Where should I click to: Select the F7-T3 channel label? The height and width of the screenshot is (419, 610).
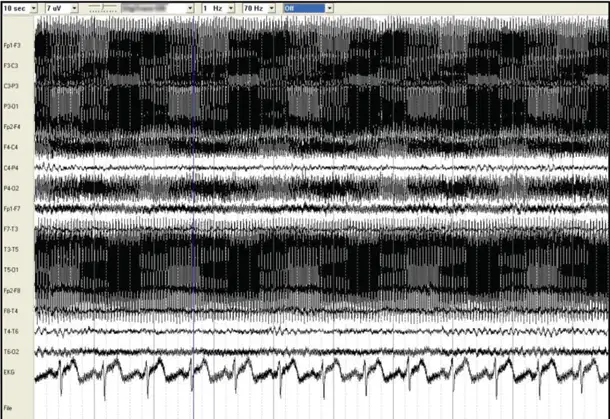point(11,229)
